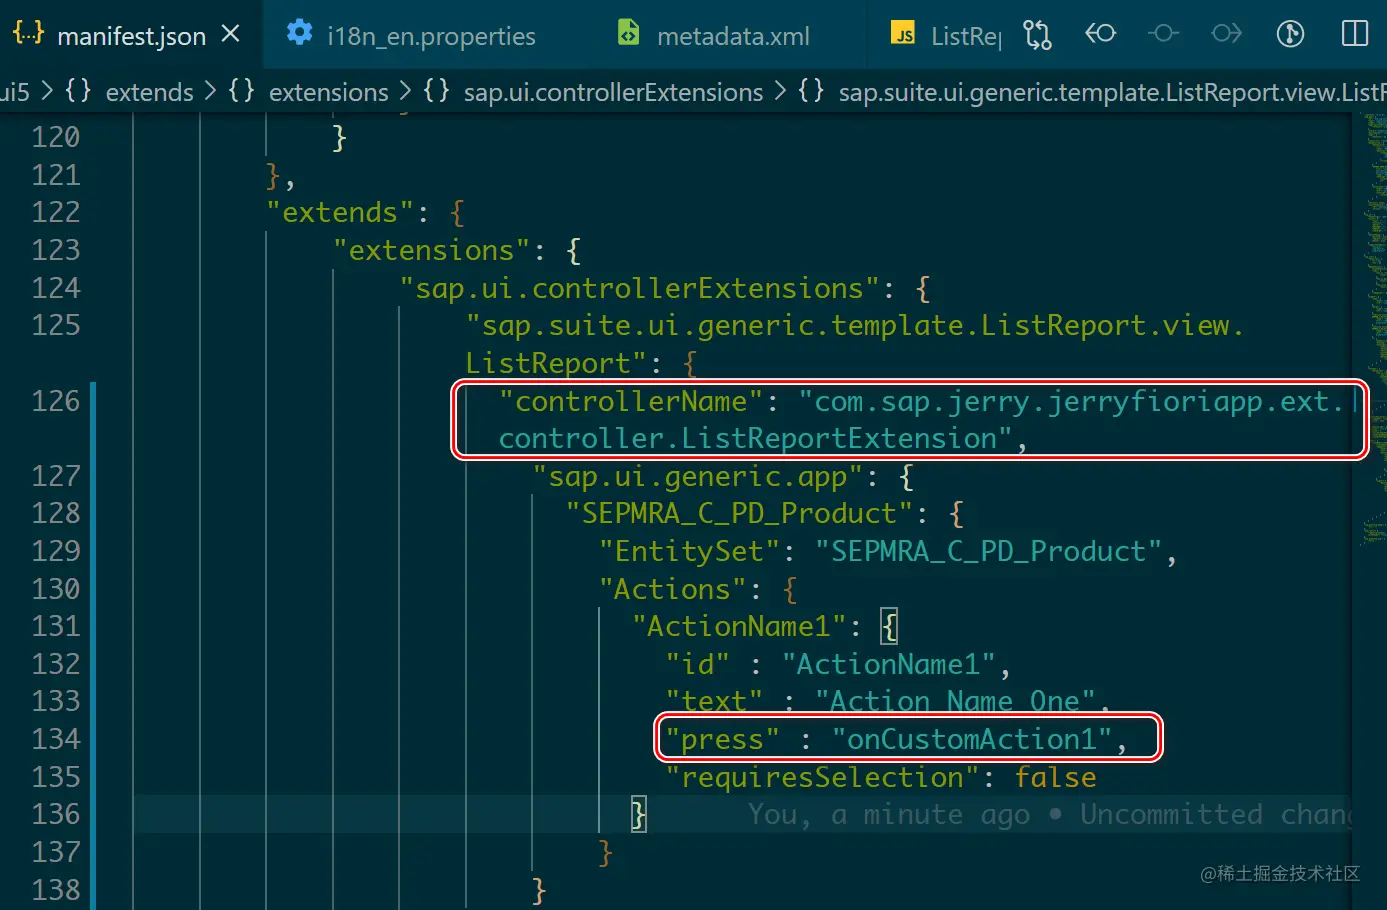Click the "requiresSelection" key
This screenshot has width=1387, height=910.
pos(823,777)
